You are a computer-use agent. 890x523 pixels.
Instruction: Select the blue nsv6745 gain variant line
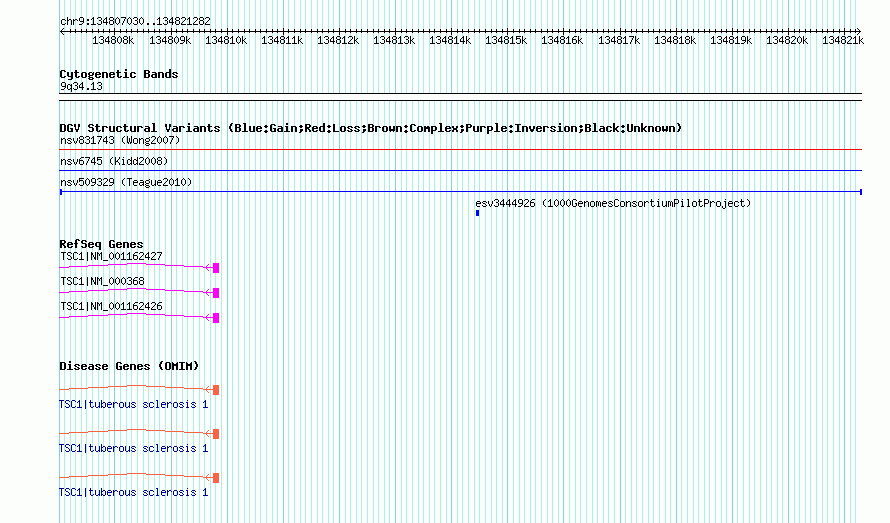coord(460,170)
